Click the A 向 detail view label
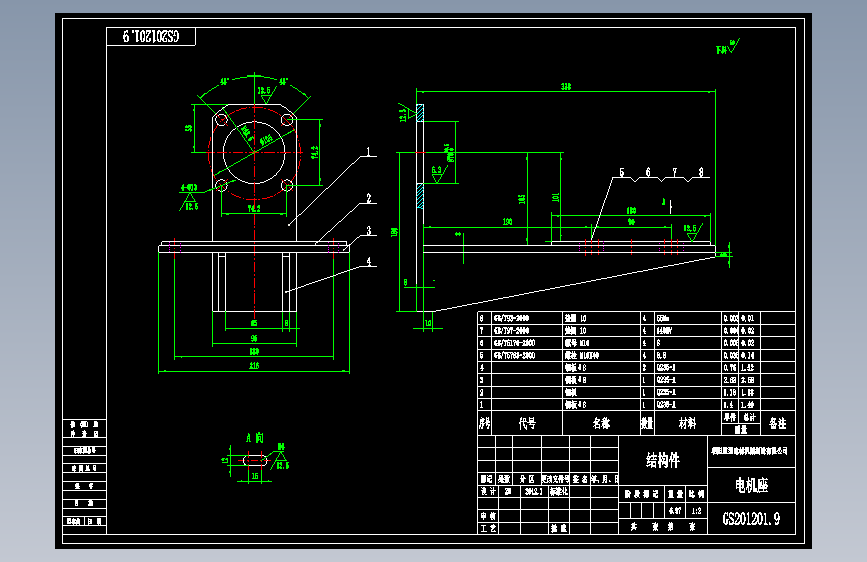 [x=254, y=438]
